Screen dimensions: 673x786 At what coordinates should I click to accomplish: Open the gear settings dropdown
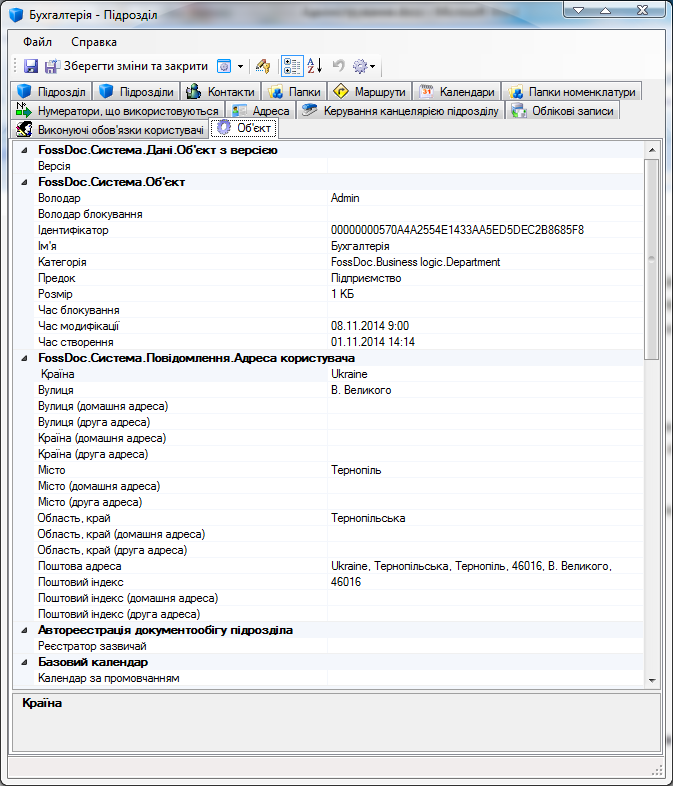(364, 66)
